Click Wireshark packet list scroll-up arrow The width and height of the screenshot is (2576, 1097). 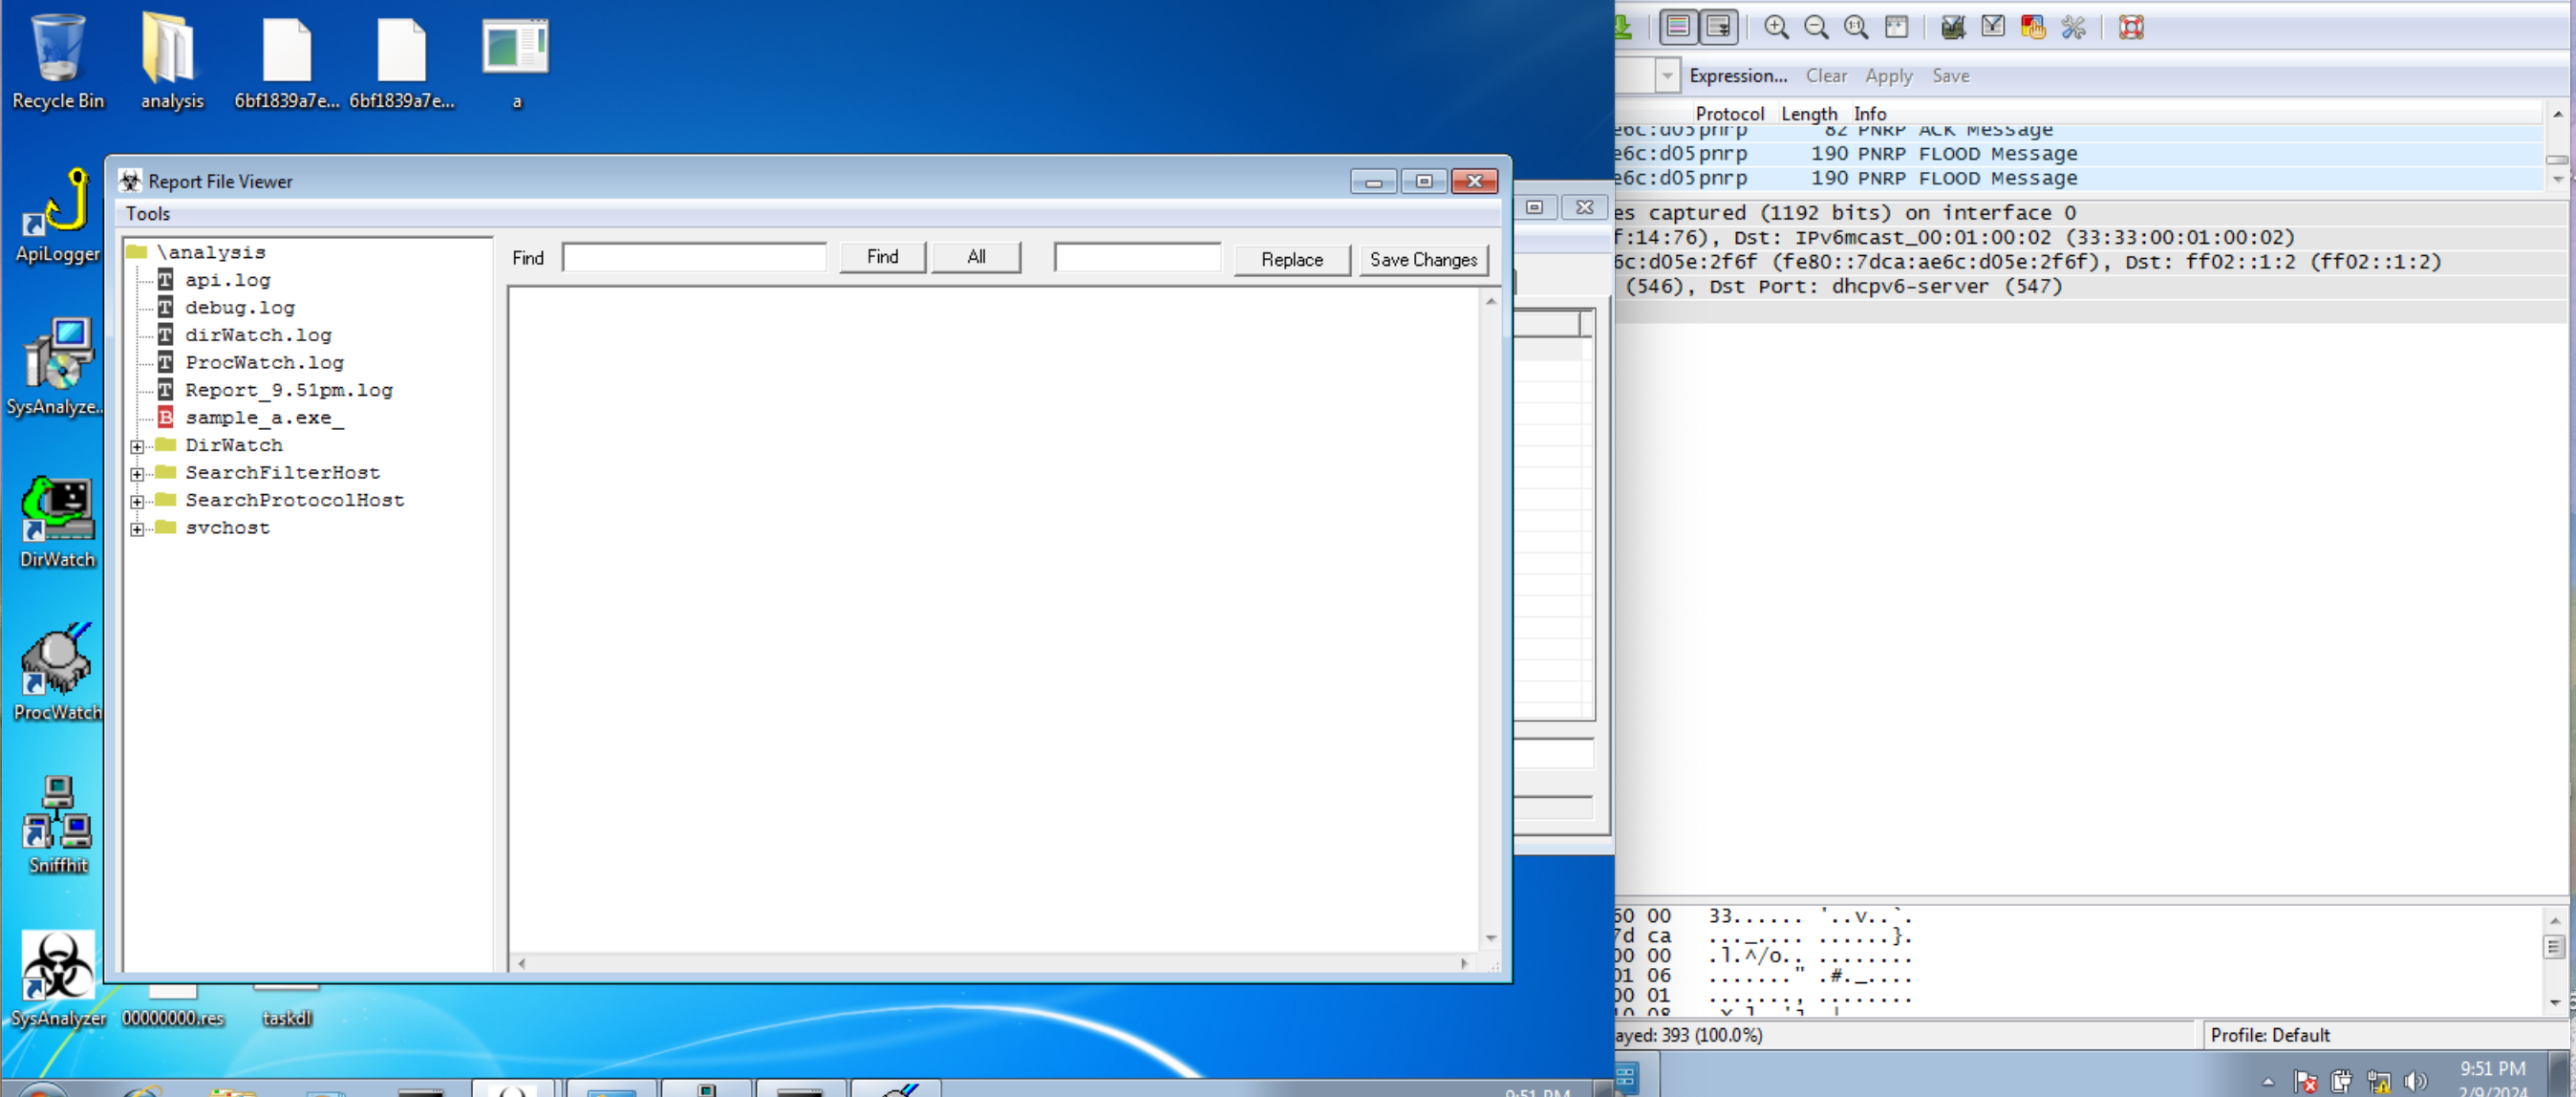coord(2557,114)
